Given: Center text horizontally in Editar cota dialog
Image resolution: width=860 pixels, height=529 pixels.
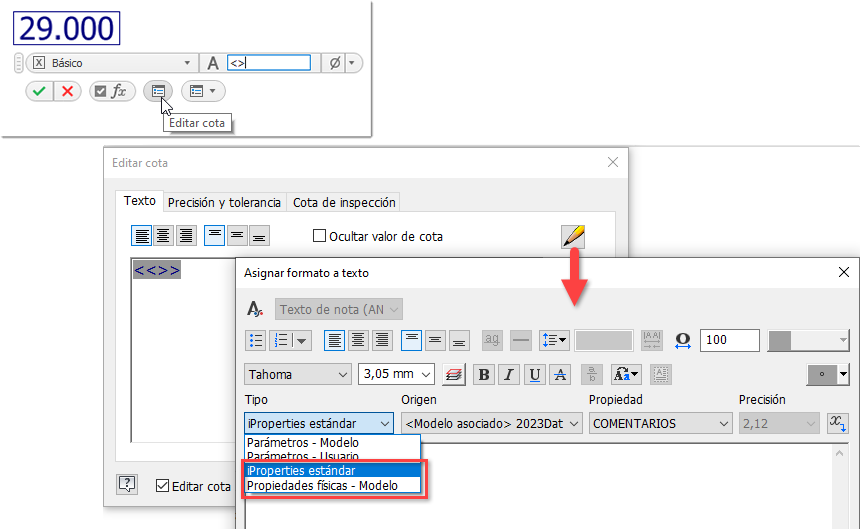Looking at the screenshot, I should (163, 236).
